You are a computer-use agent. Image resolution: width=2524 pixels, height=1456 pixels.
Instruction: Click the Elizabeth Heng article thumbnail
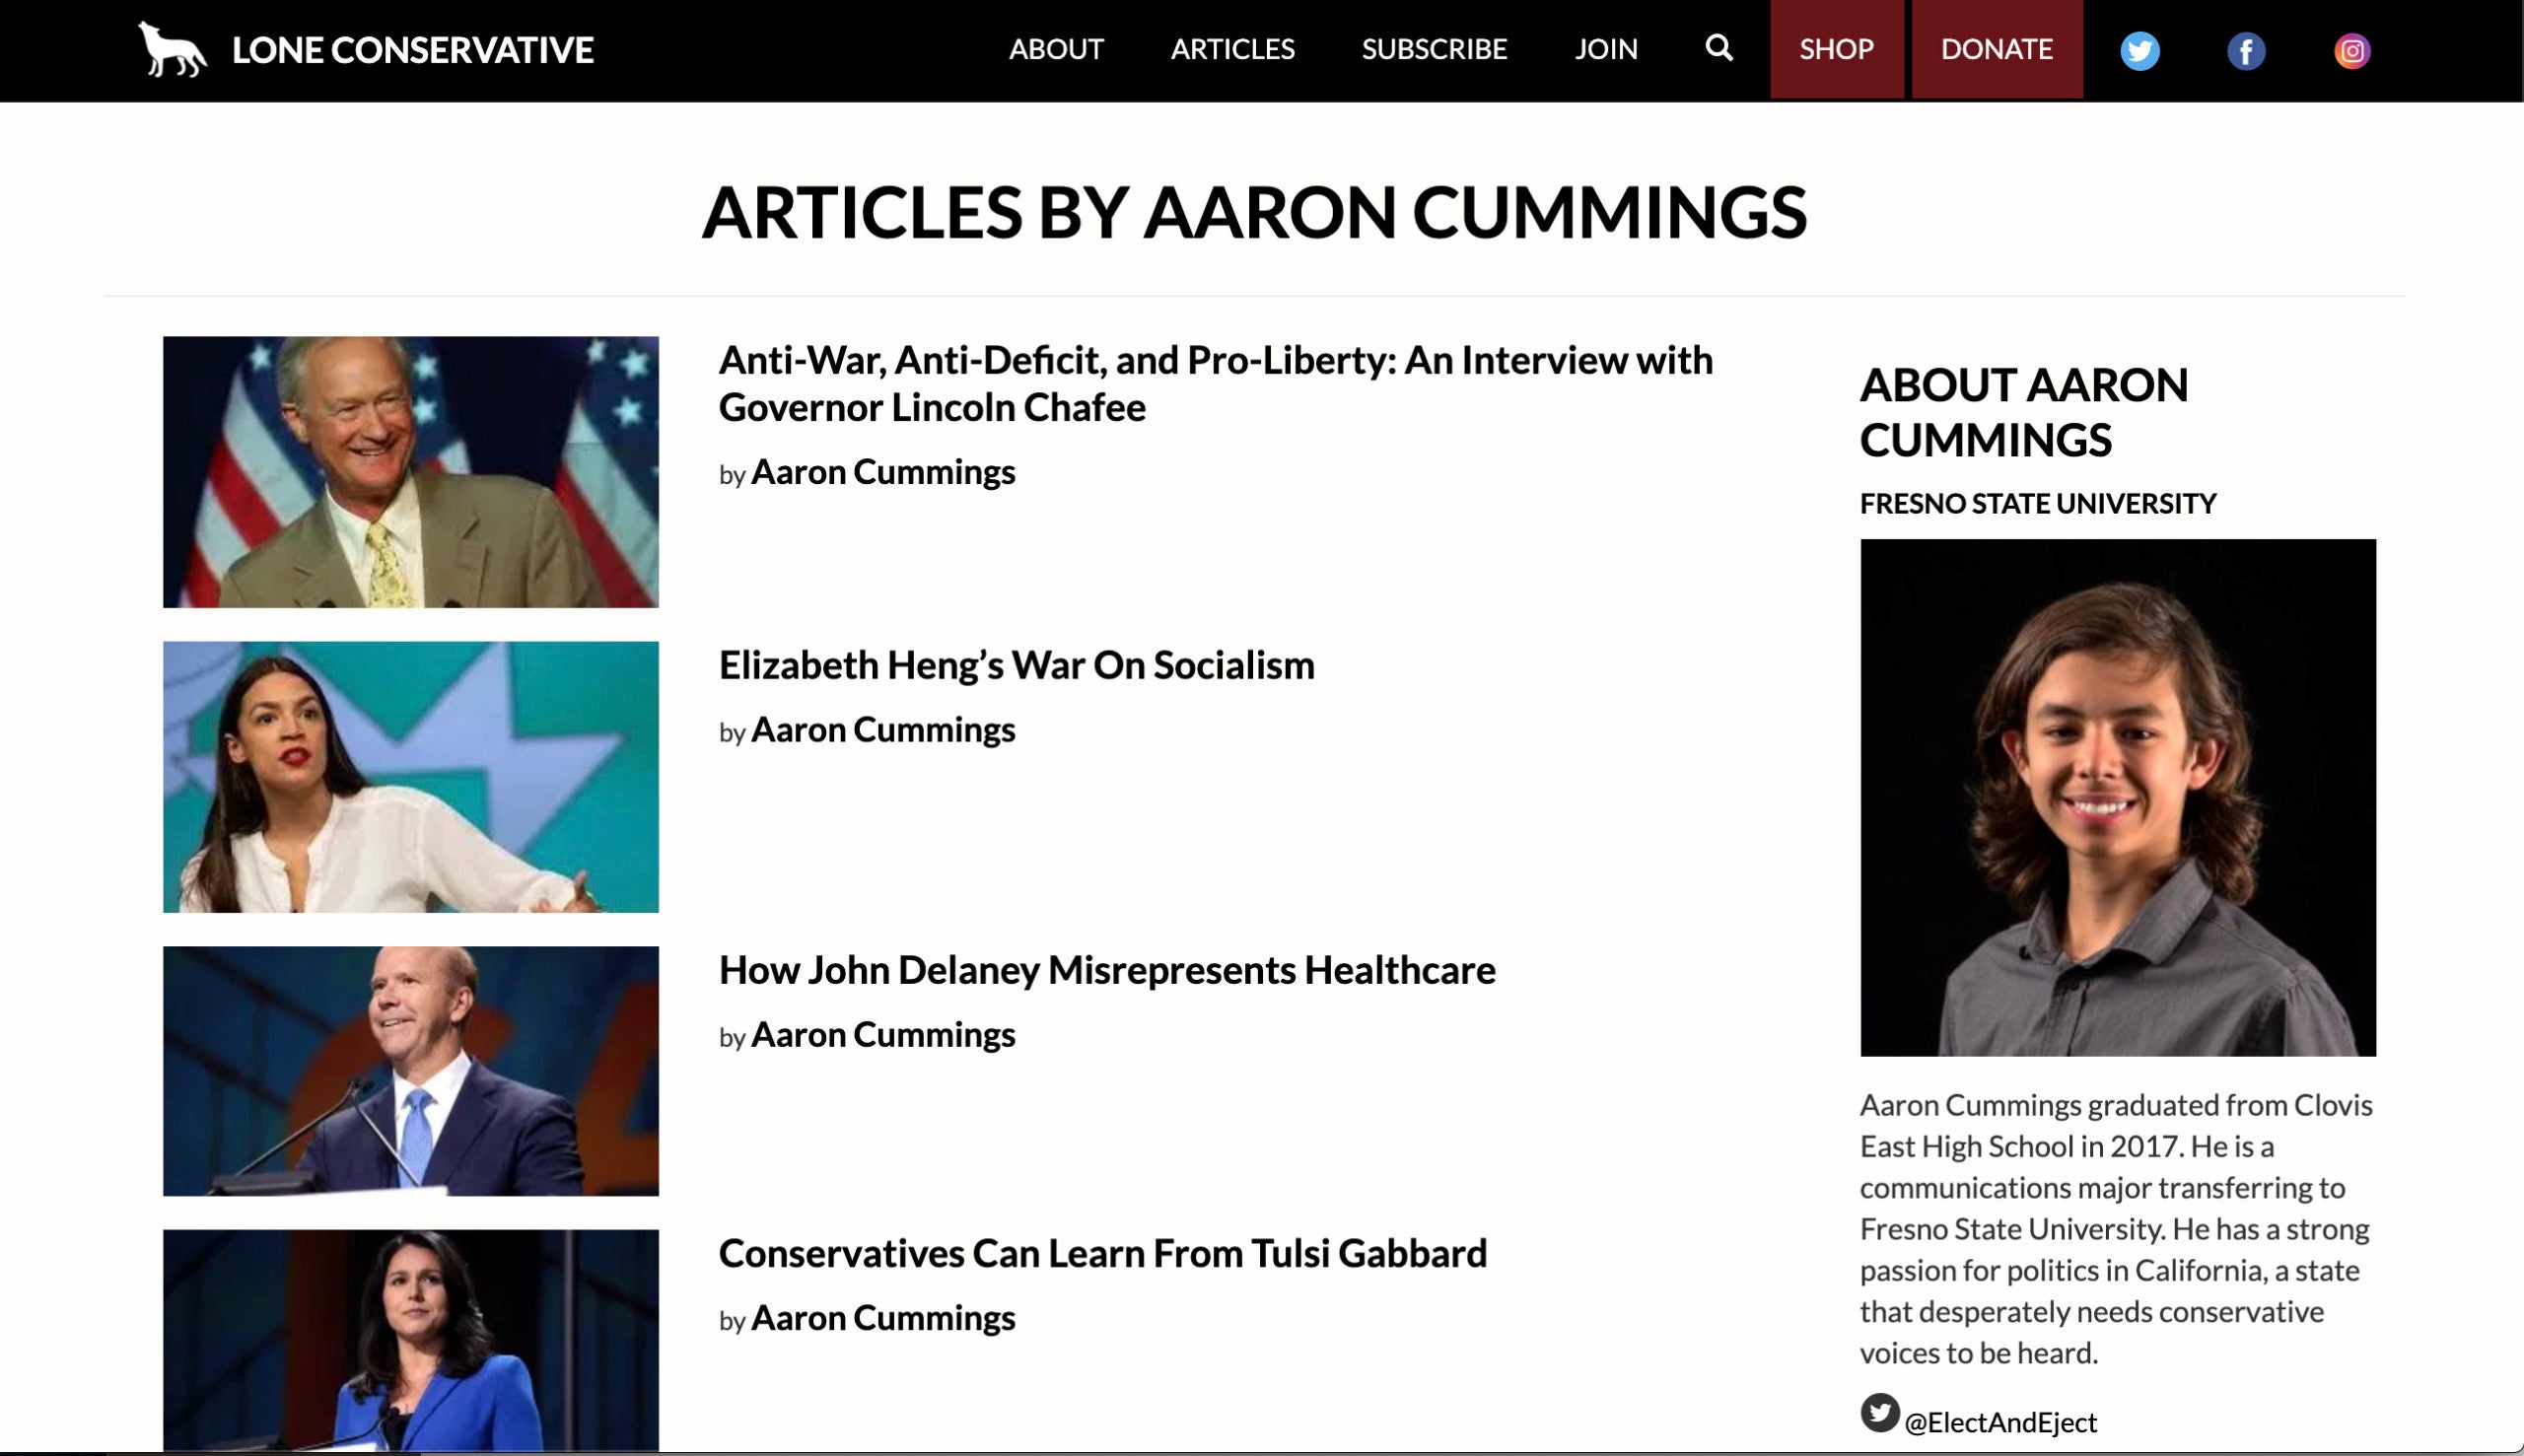tap(411, 777)
